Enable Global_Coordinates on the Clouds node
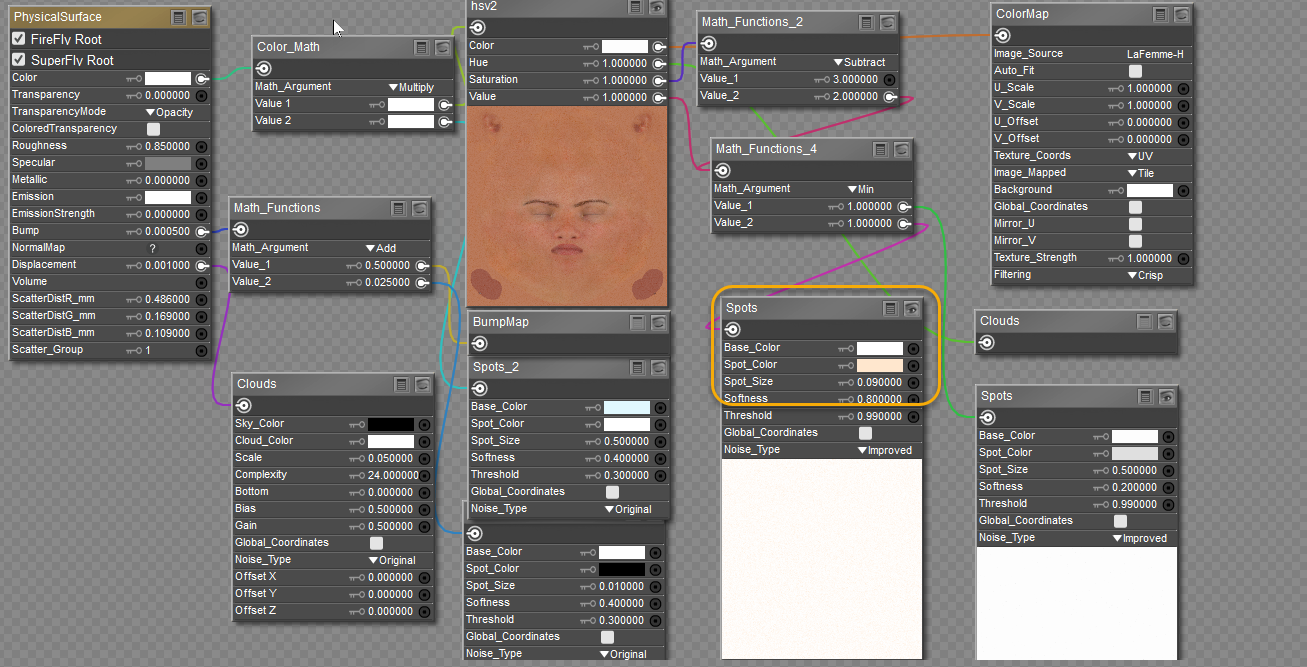Image resolution: width=1307 pixels, height=667 pixels. [376, 543]
